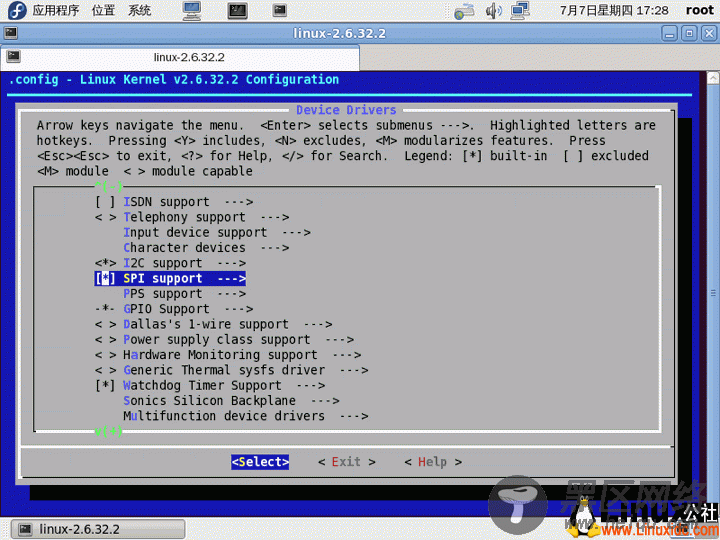Expand Telephony support submenu arrow

click(275, 217)
